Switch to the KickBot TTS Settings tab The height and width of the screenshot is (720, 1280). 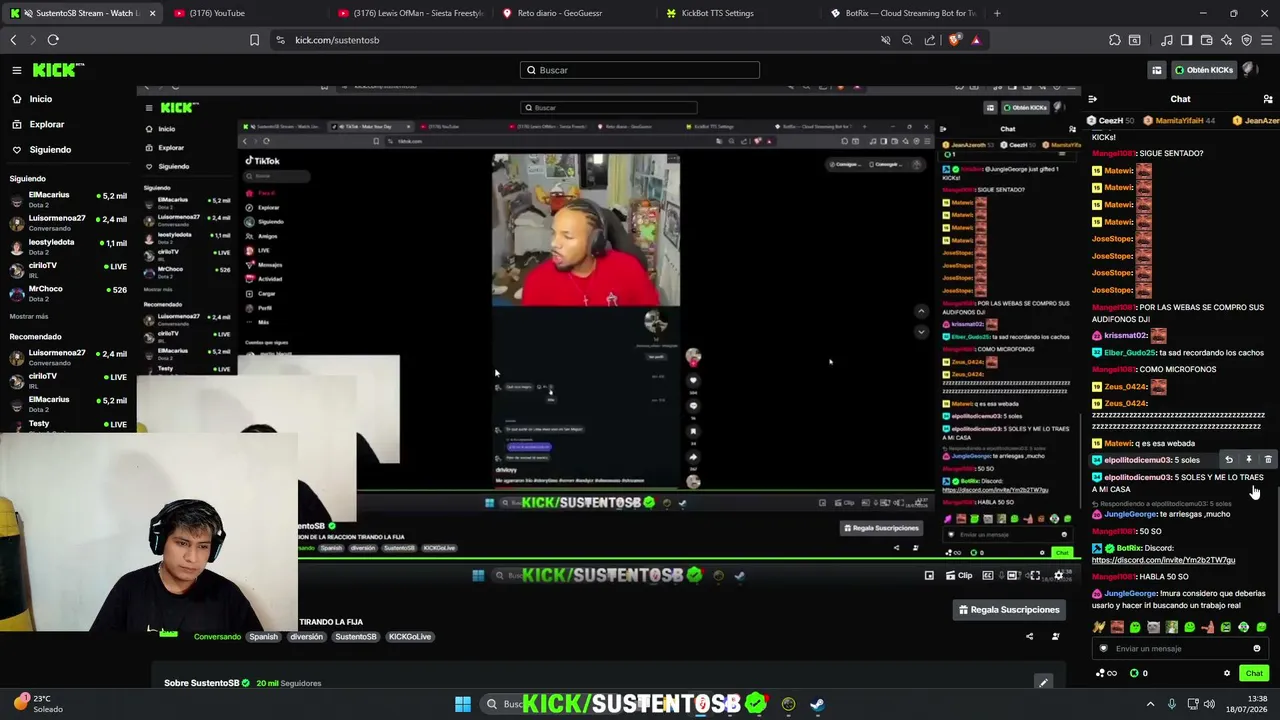tap(736, 13)
